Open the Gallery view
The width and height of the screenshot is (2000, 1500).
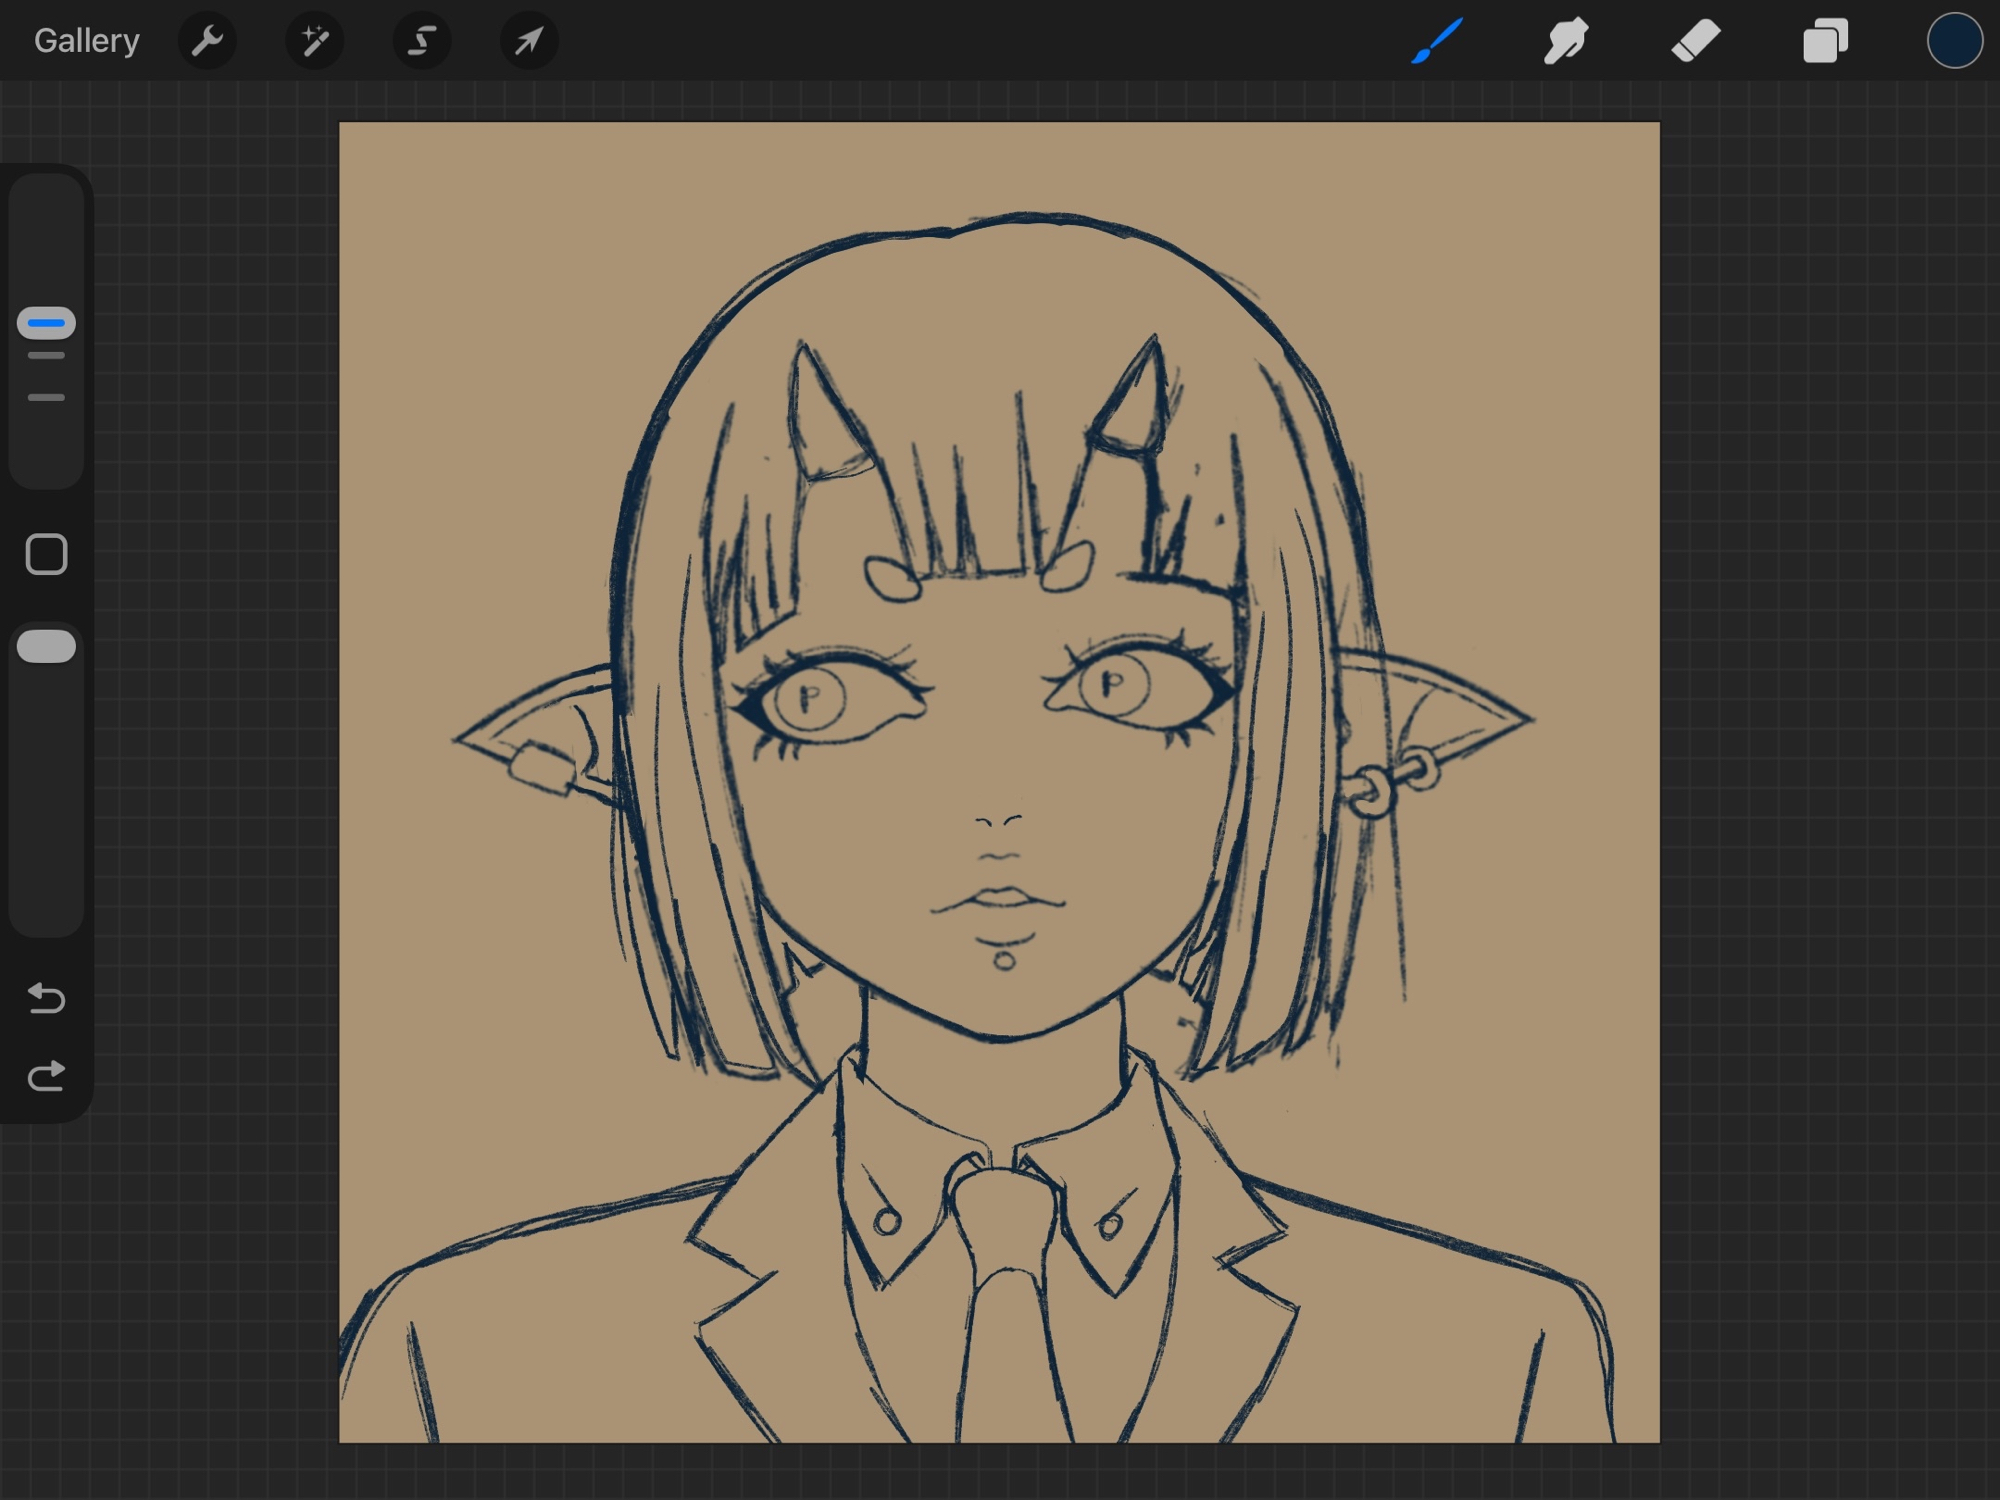(86, 41)
